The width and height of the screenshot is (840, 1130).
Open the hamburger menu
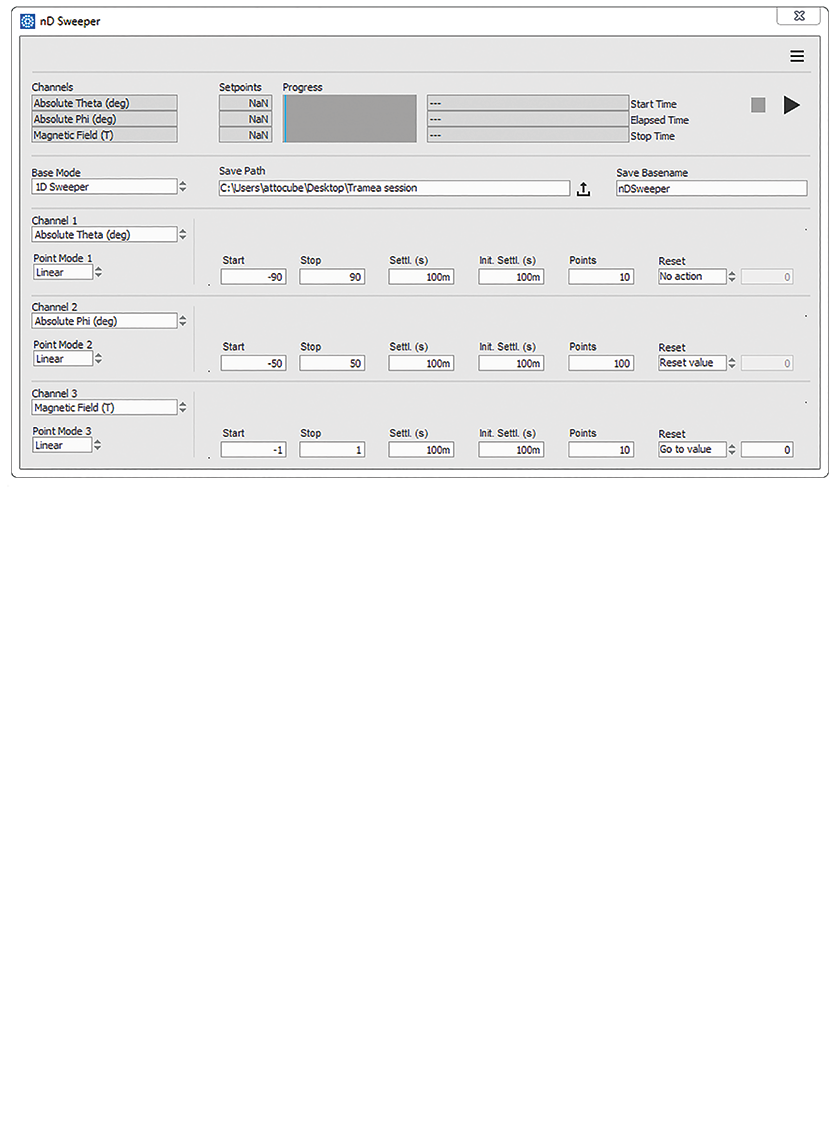[x=797, y=56]
